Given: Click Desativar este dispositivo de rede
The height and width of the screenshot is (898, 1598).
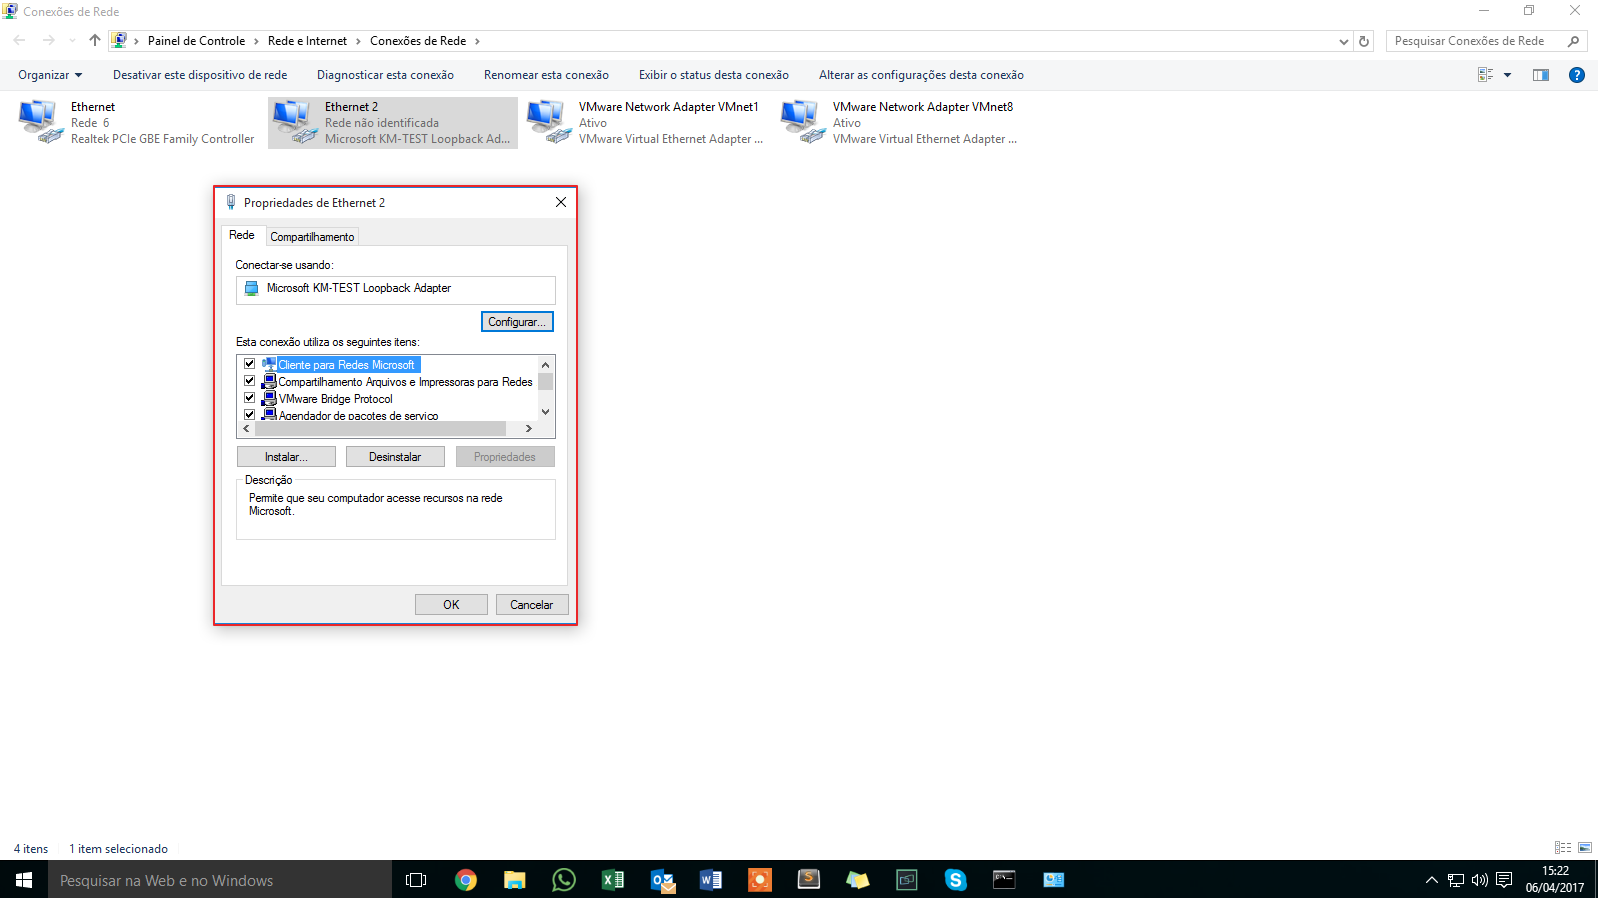Looking at the screenshot, I should 200,75.
